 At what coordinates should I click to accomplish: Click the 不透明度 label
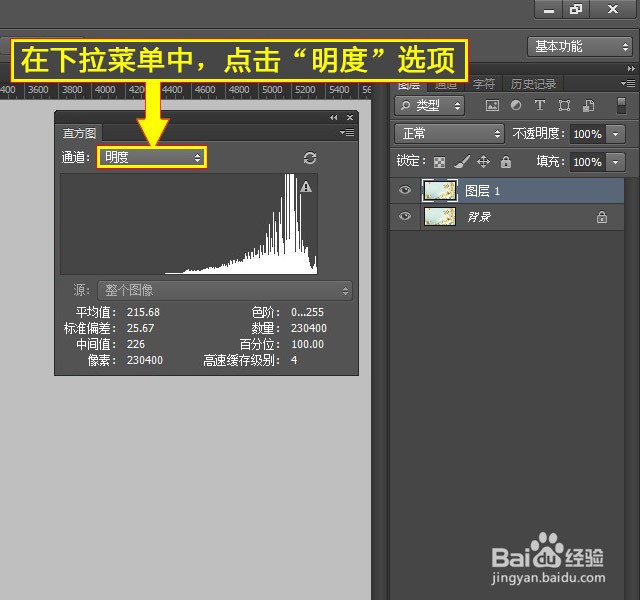[539, 133]
